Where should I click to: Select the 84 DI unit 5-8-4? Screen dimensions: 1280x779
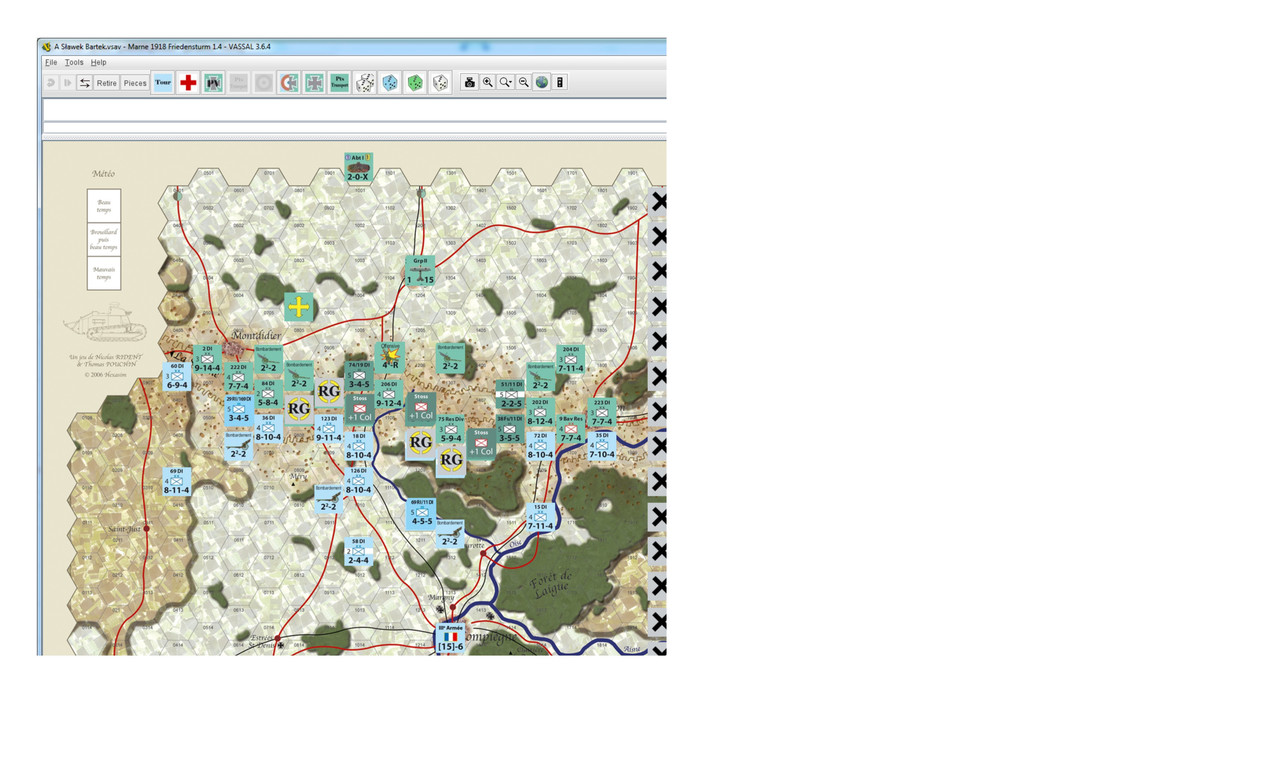click(268, 393)
